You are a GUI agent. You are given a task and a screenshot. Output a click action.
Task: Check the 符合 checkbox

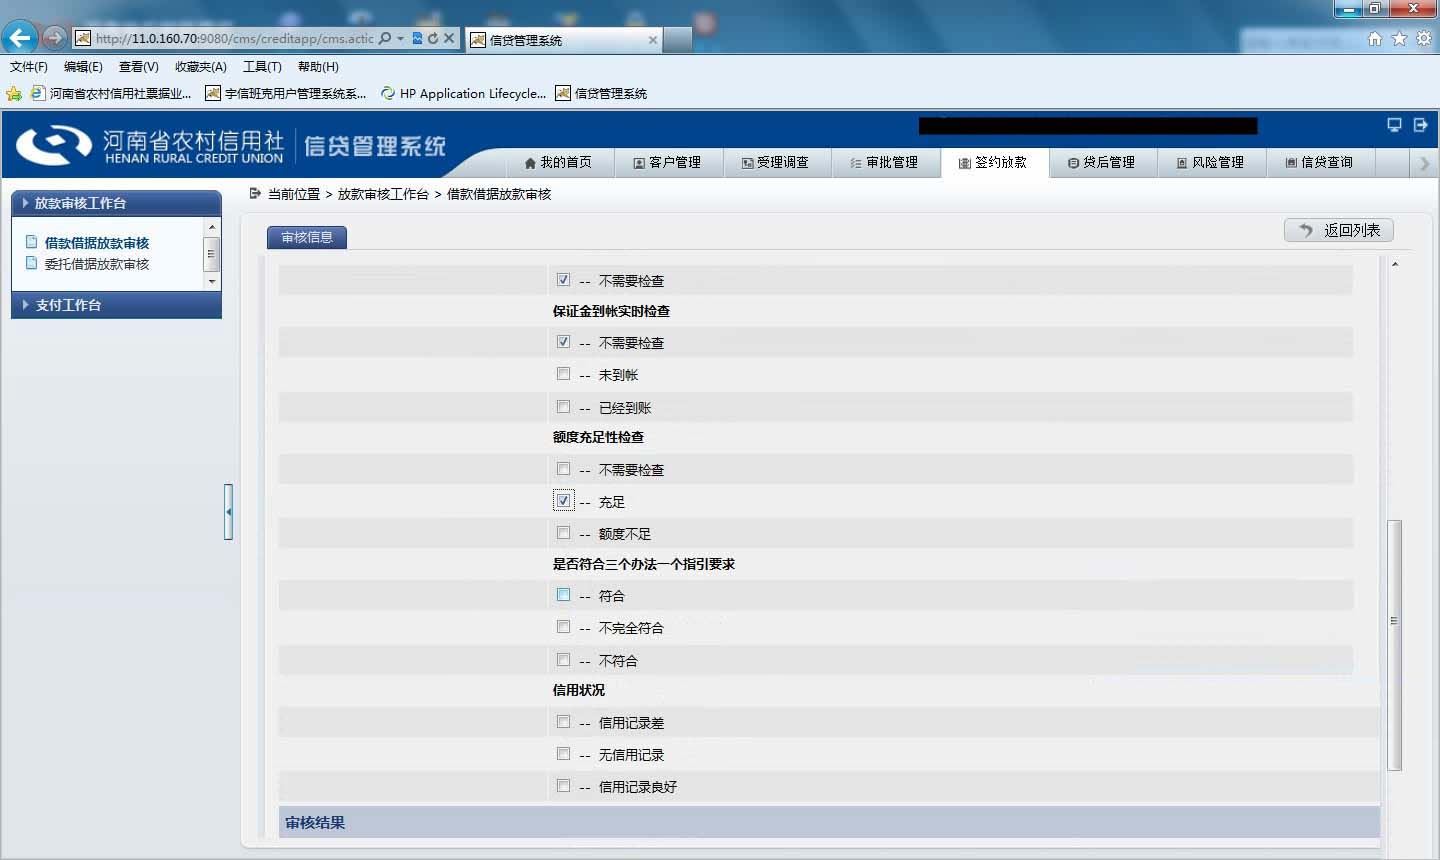coord(563,595)
